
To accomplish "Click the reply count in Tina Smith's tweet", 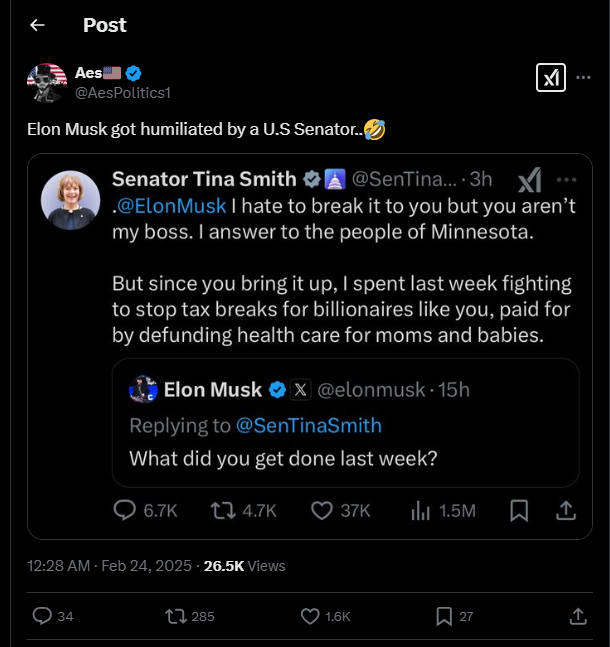I will [145, 510].
